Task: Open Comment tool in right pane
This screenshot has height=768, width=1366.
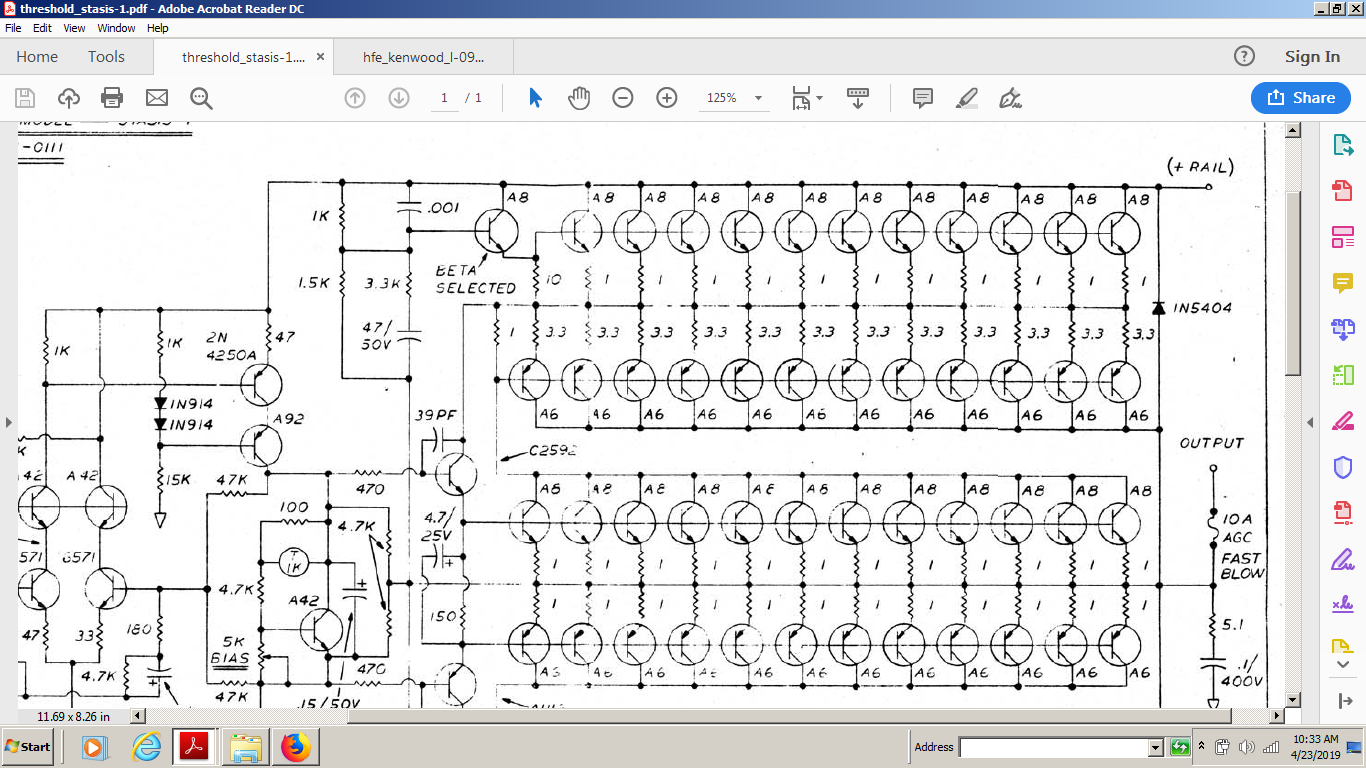Action: (x=1342, y=283)
